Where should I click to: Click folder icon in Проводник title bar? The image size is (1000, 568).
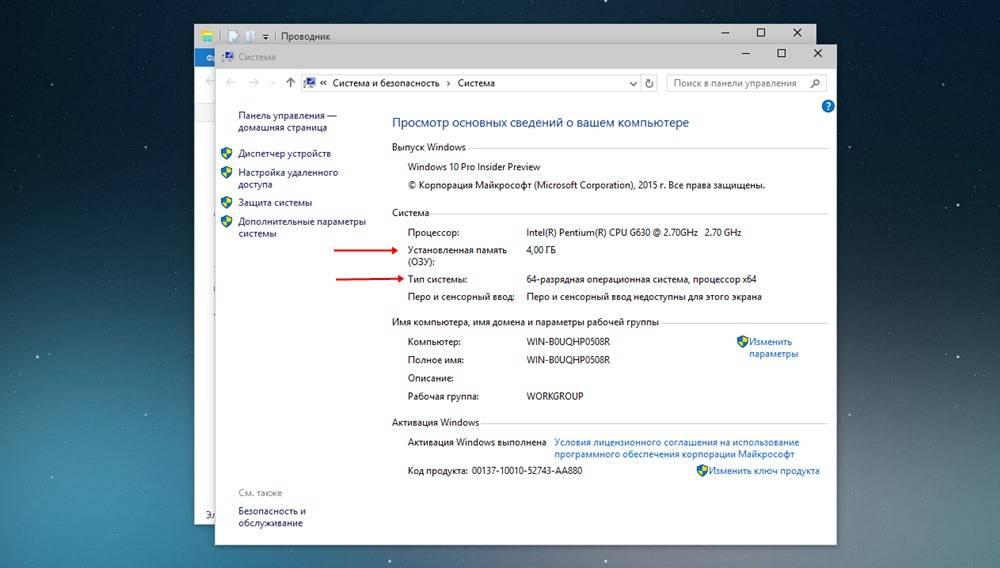pyautogui.click(x=207, y=36)
